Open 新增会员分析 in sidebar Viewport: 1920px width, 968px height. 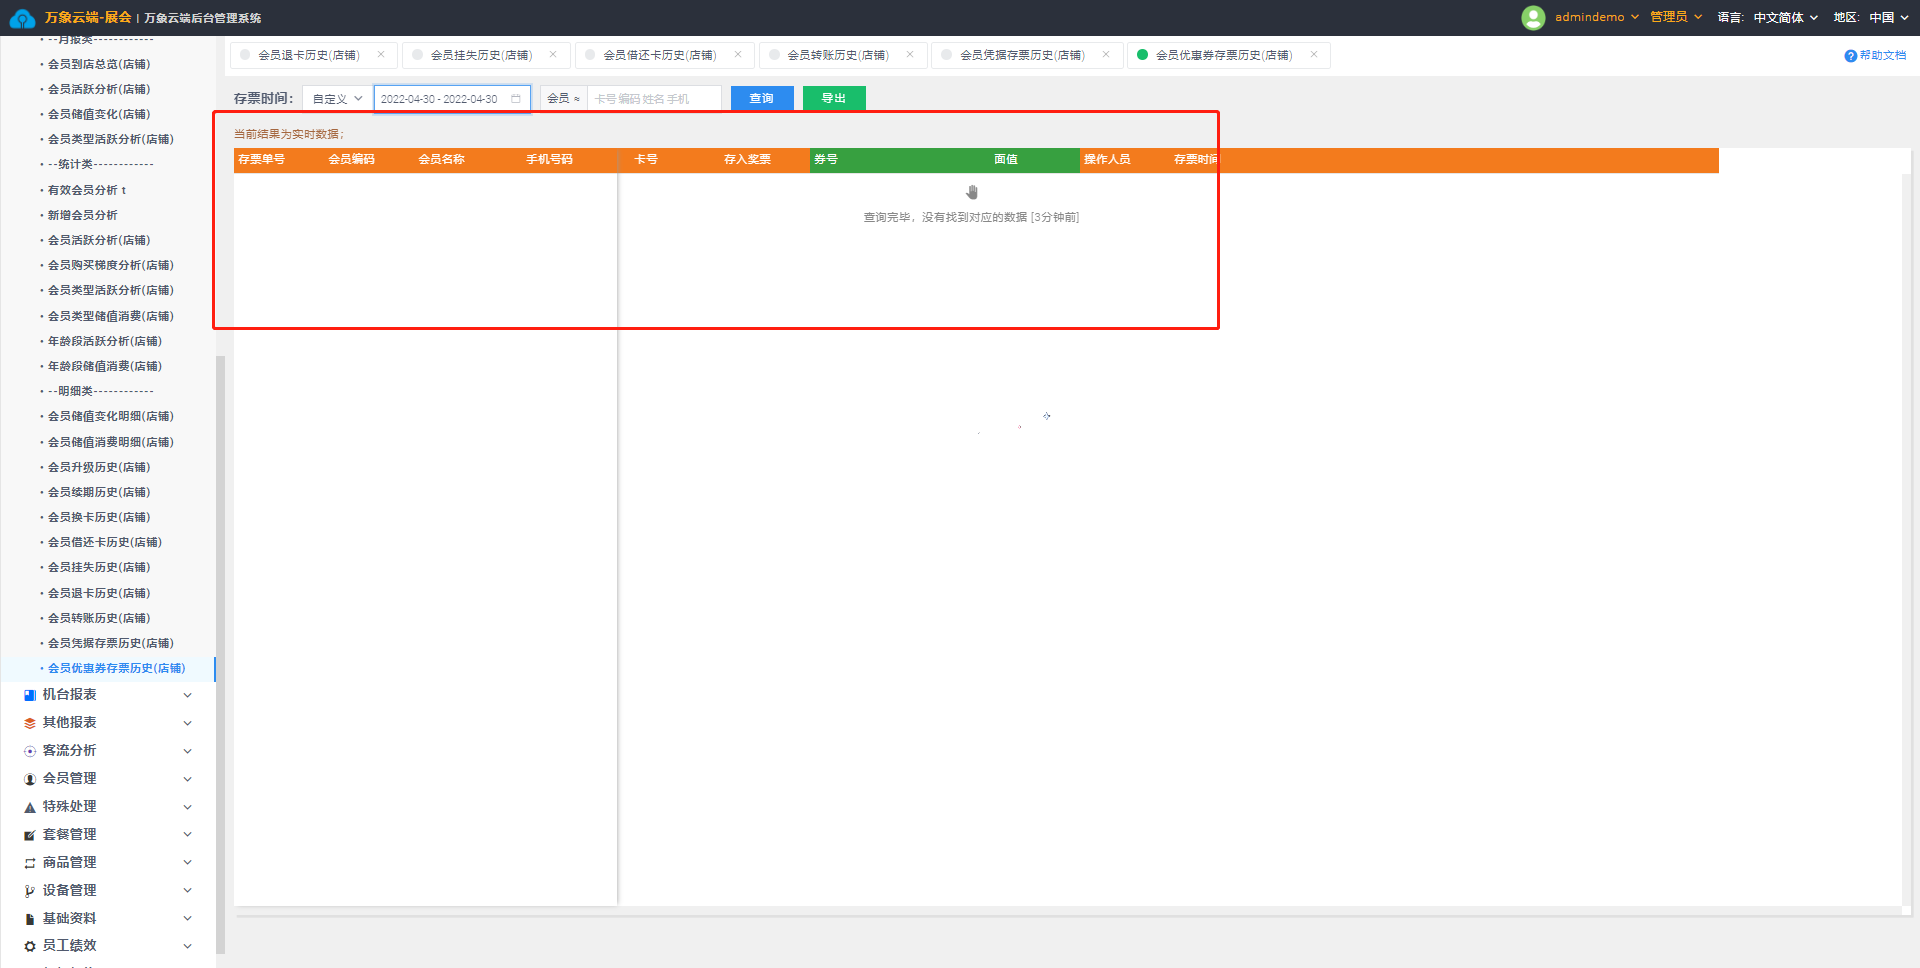tap(83, 215)
